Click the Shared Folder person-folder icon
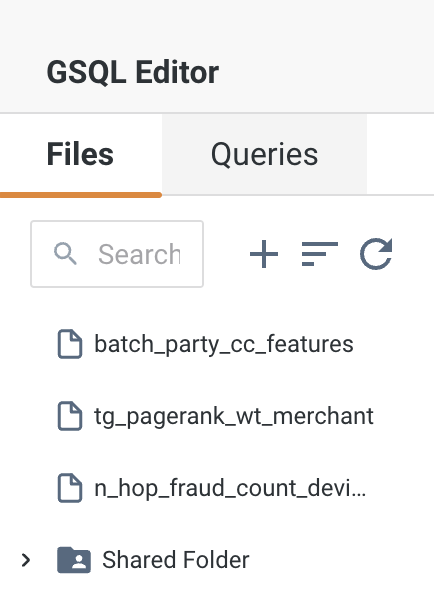Screen dimensions: 434x600 (x=74, y=560)
